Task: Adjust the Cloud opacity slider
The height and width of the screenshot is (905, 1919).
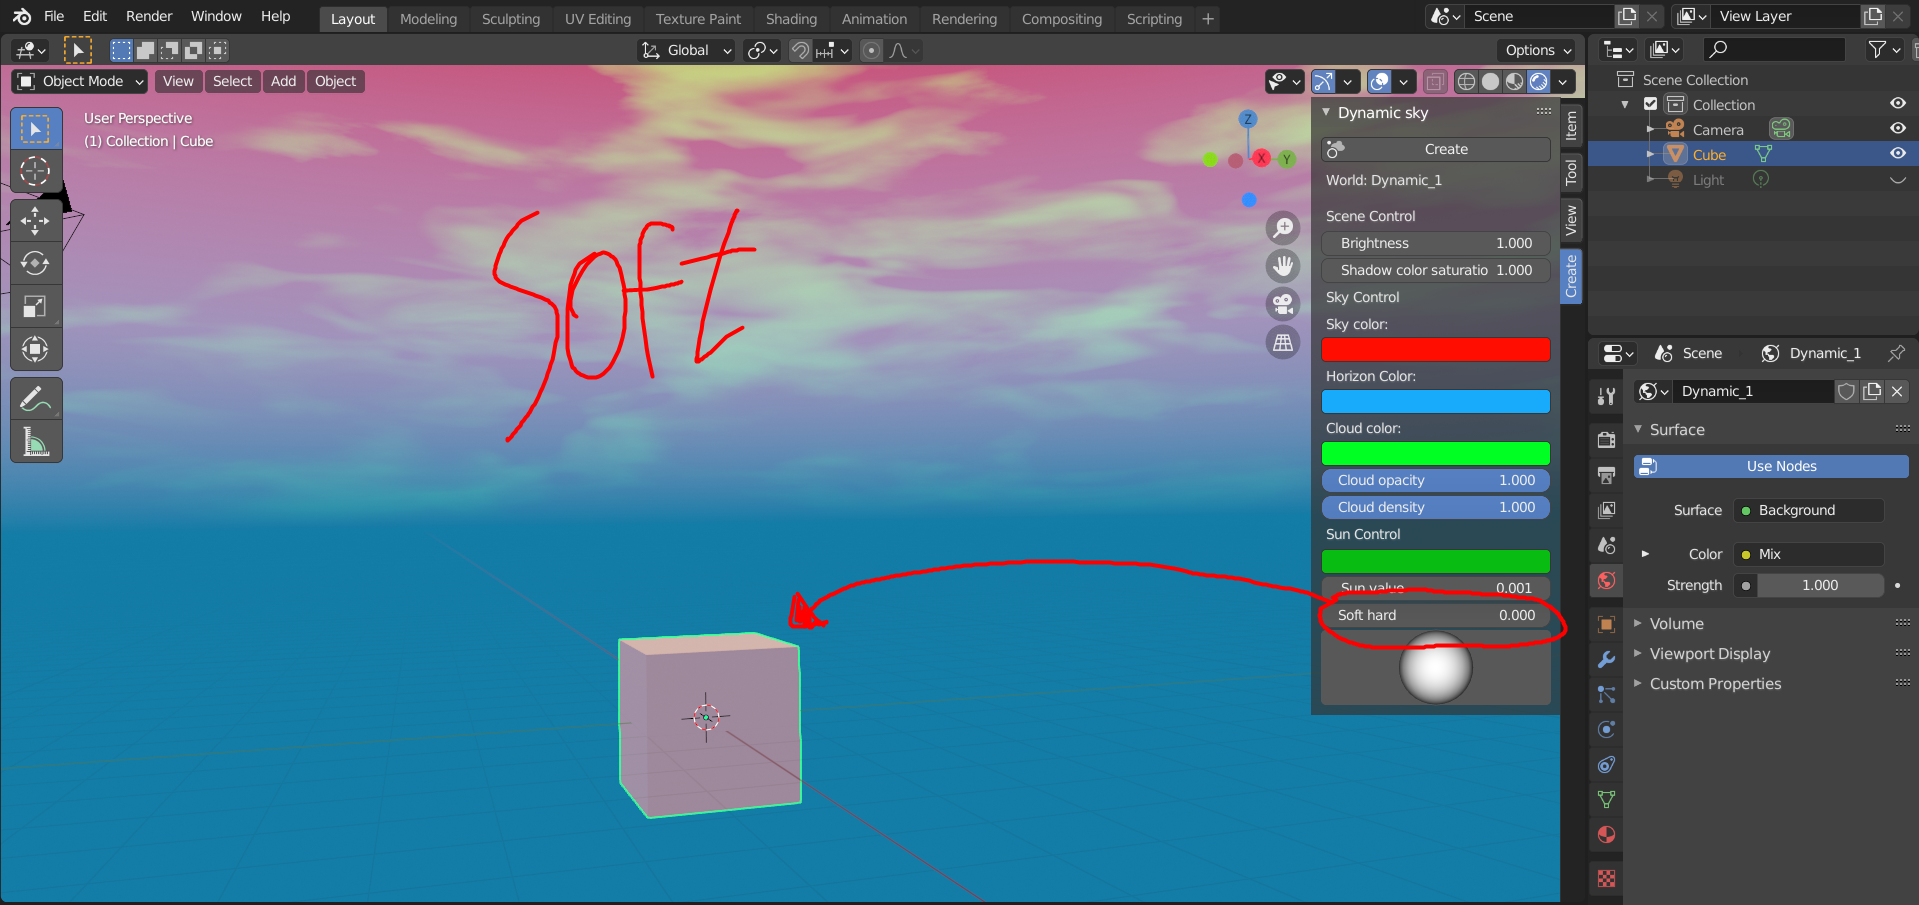Action: click(1436, 480)
